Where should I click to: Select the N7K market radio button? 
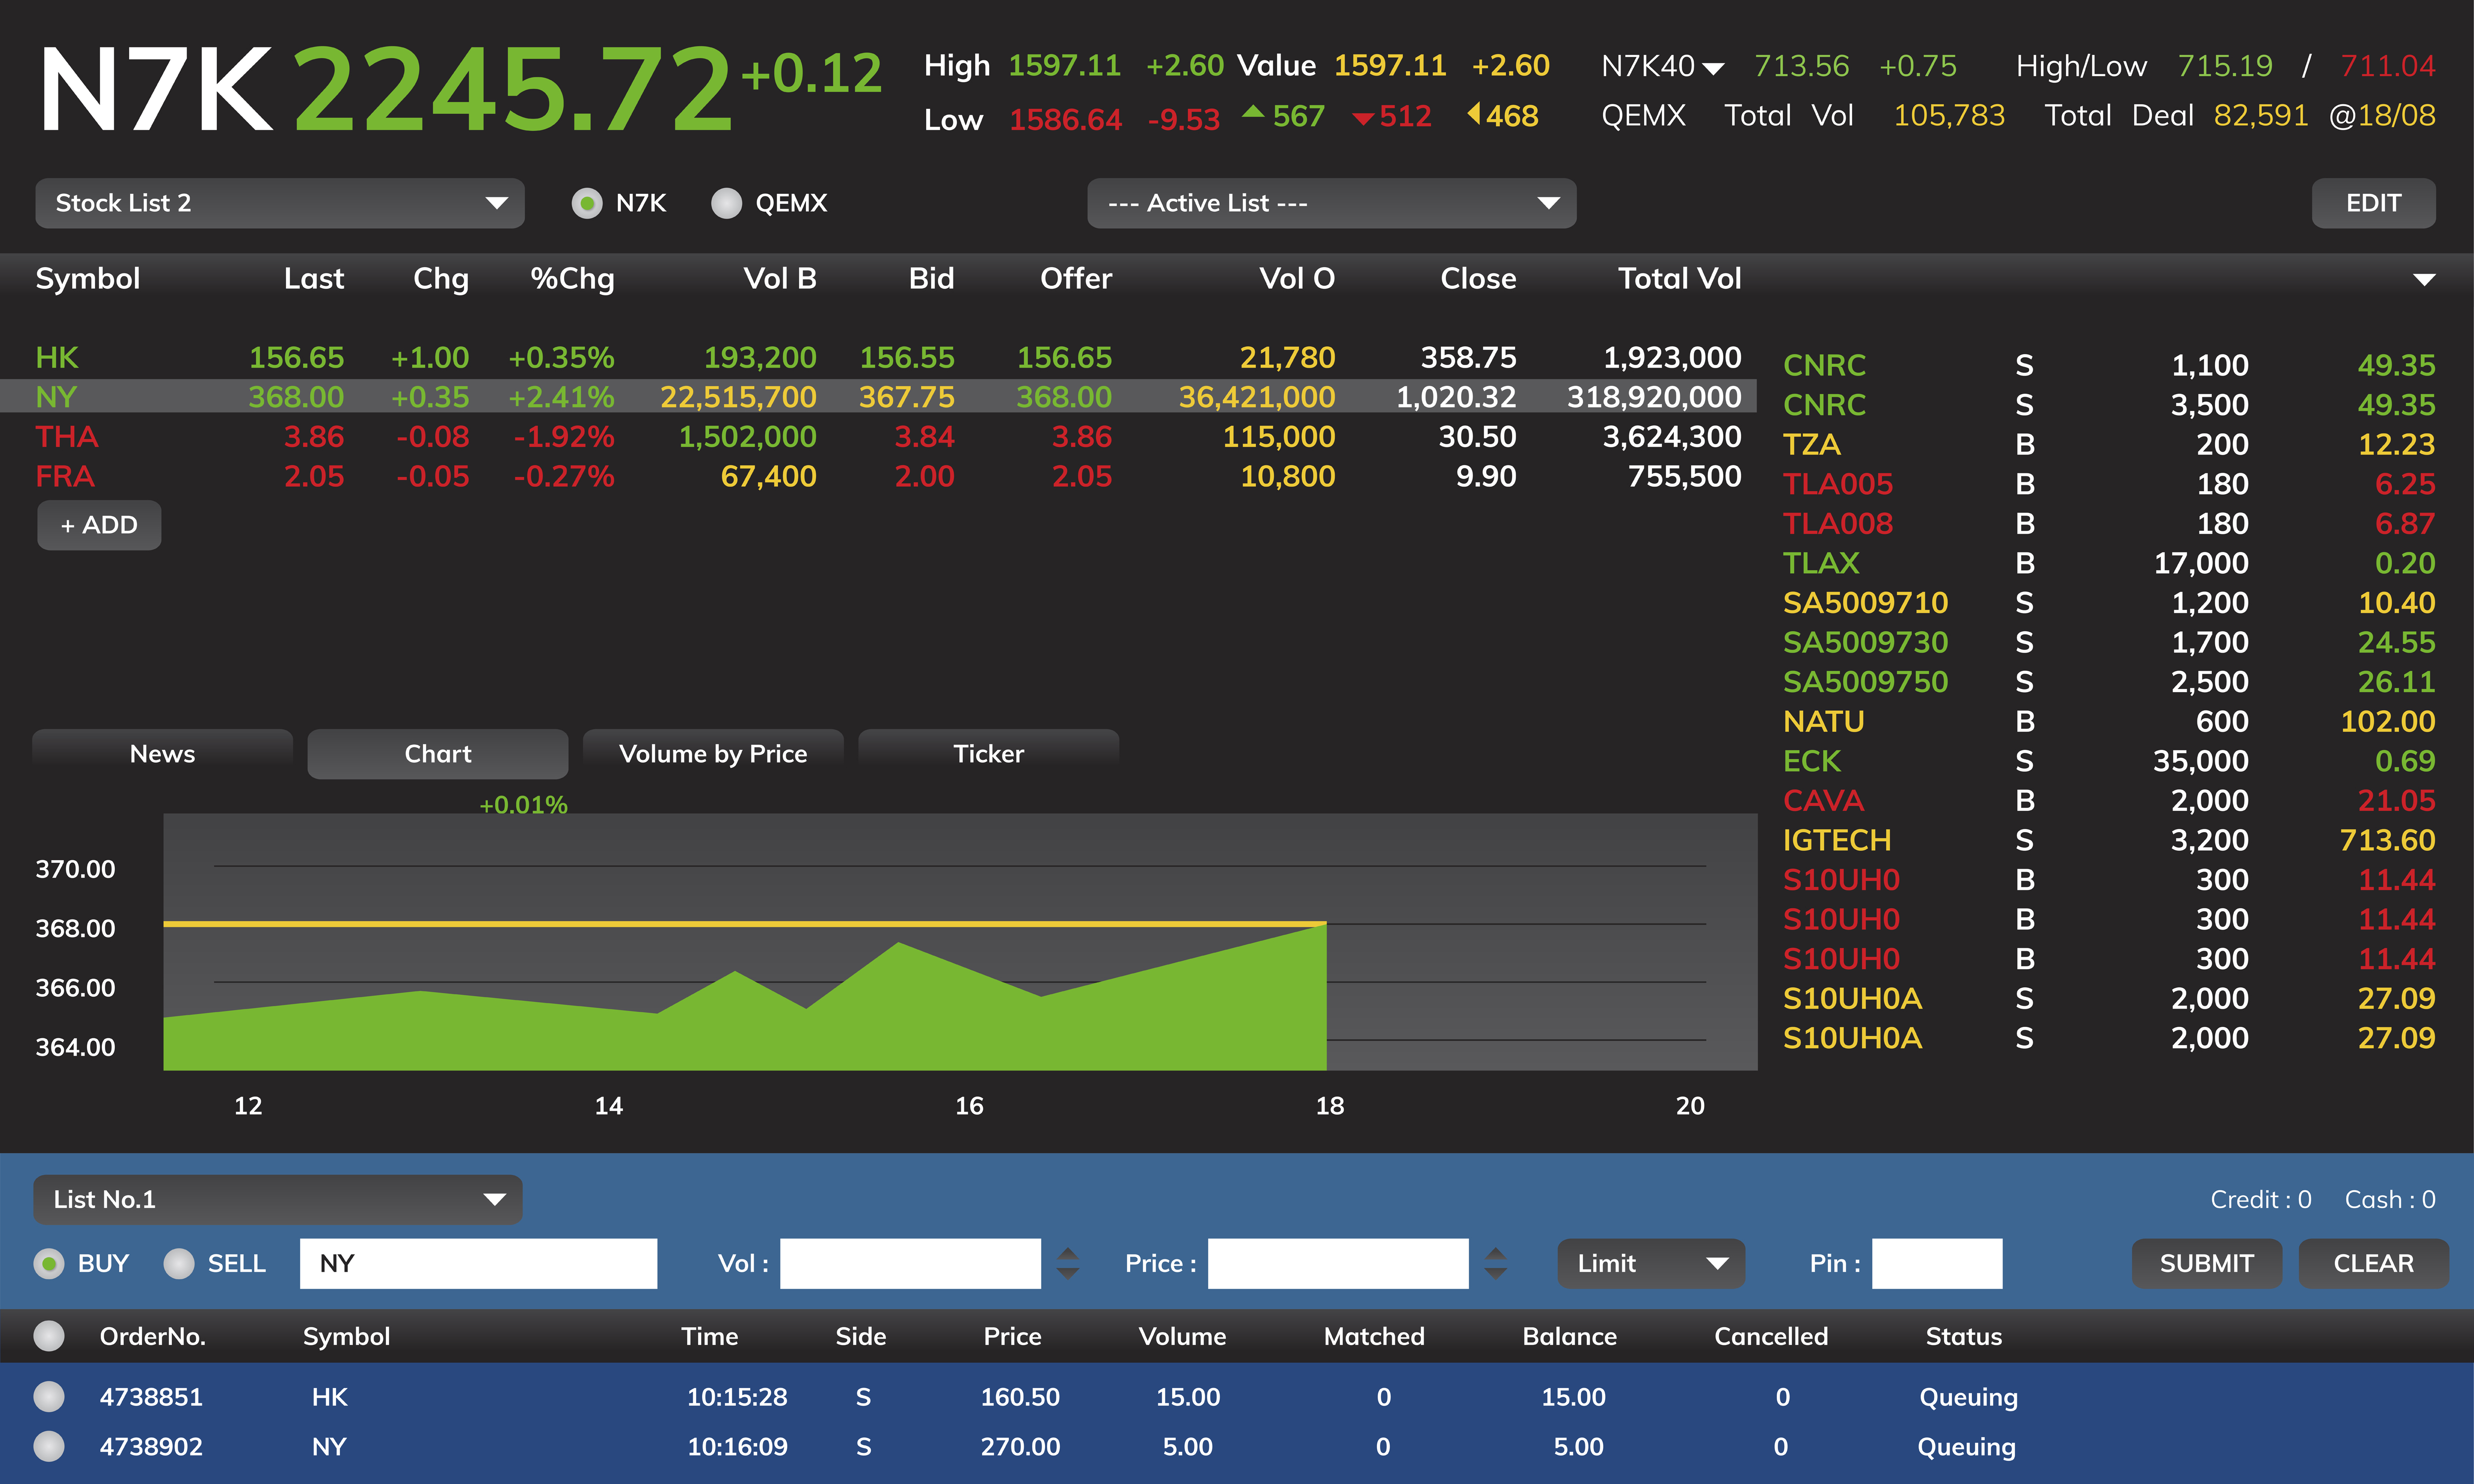587,203
